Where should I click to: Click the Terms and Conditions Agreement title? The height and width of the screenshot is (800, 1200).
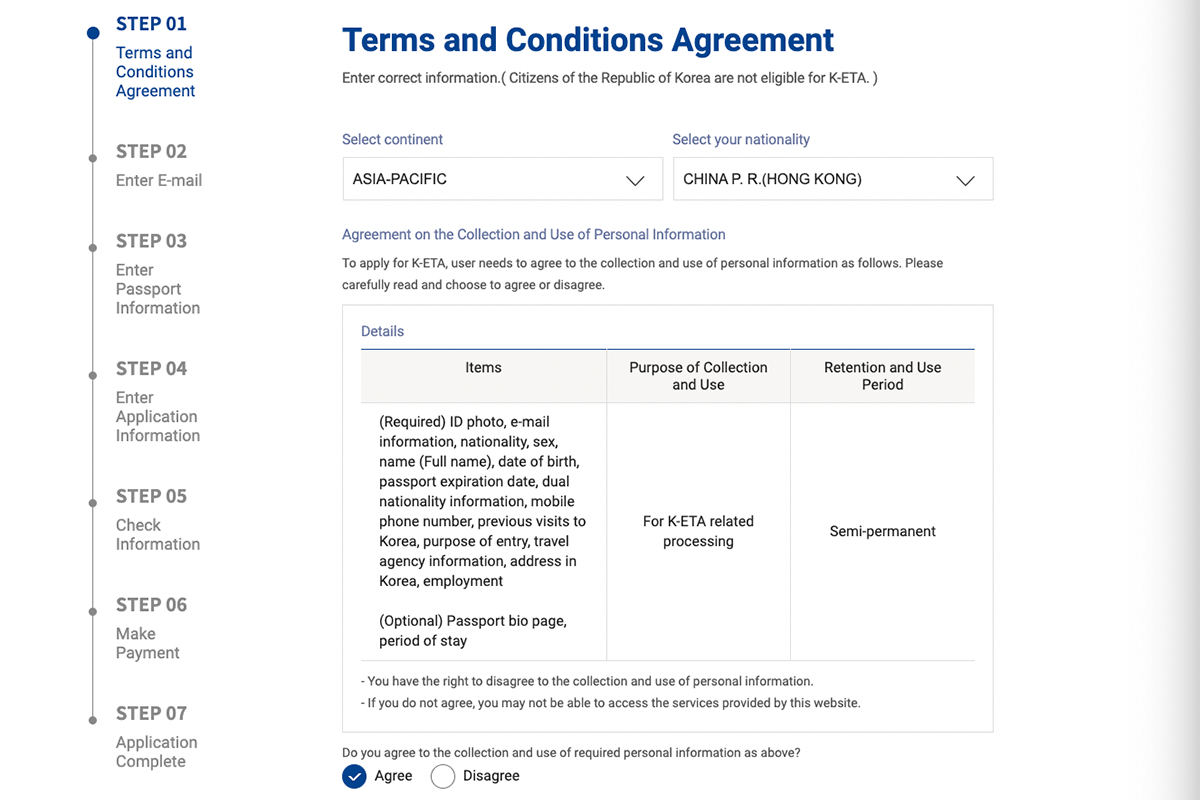pyautogui.click(x=588, y=40)
